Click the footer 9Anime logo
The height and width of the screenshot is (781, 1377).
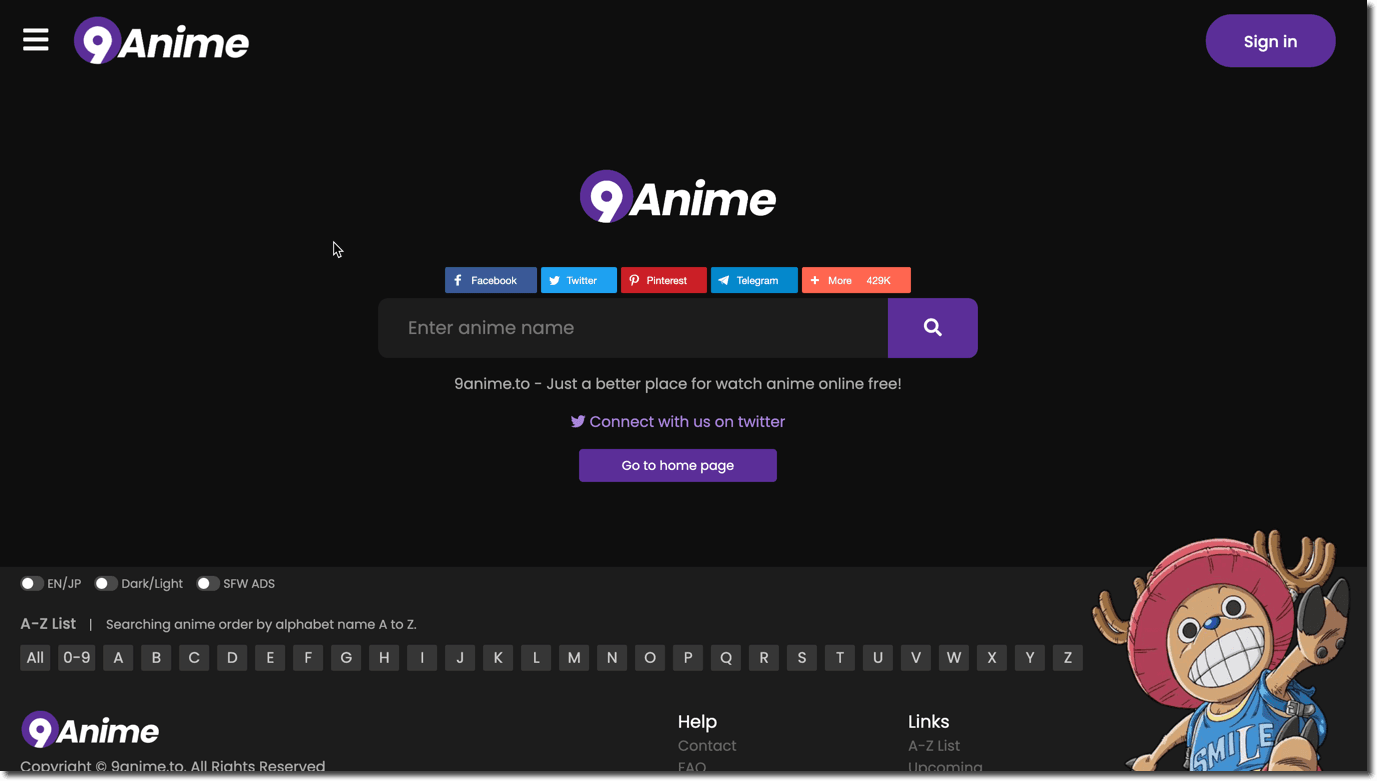[x=90, y=730]
